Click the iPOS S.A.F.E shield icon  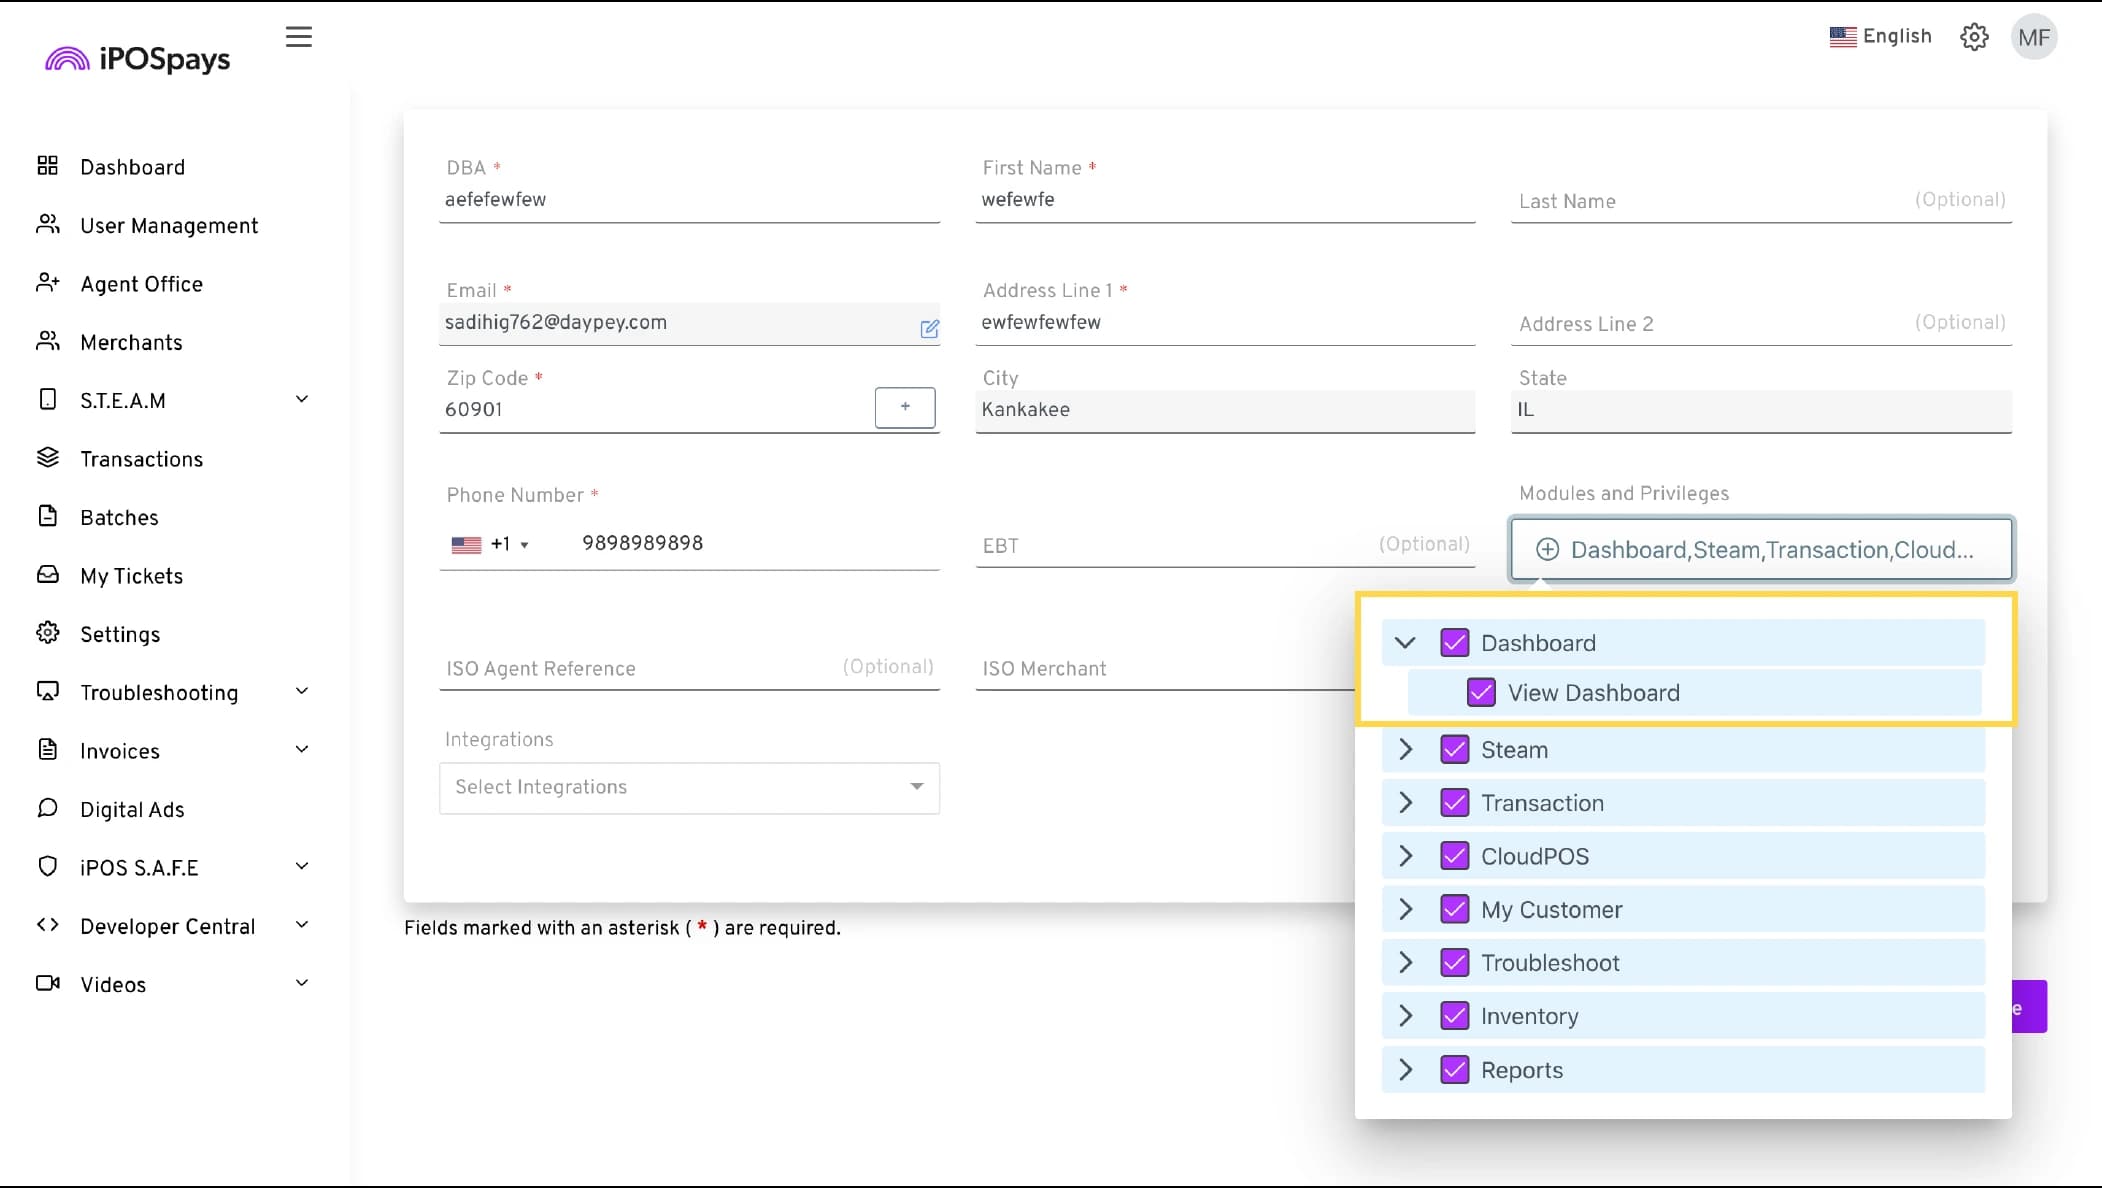(x=47, y=866)
